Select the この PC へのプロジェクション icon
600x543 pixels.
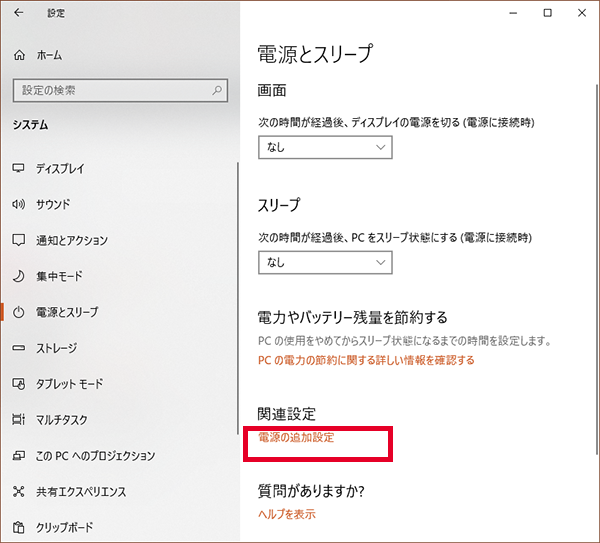point(18,455)
